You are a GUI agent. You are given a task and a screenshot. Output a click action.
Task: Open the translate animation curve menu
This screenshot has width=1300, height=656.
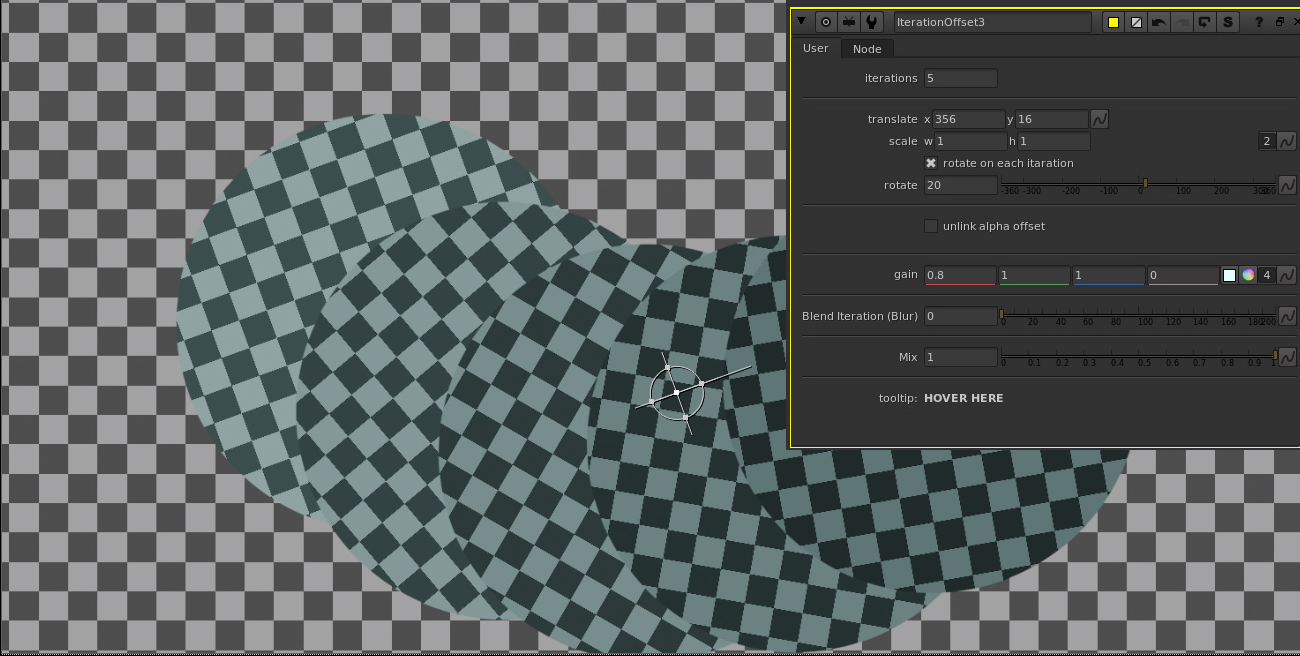coord(1099,119)
